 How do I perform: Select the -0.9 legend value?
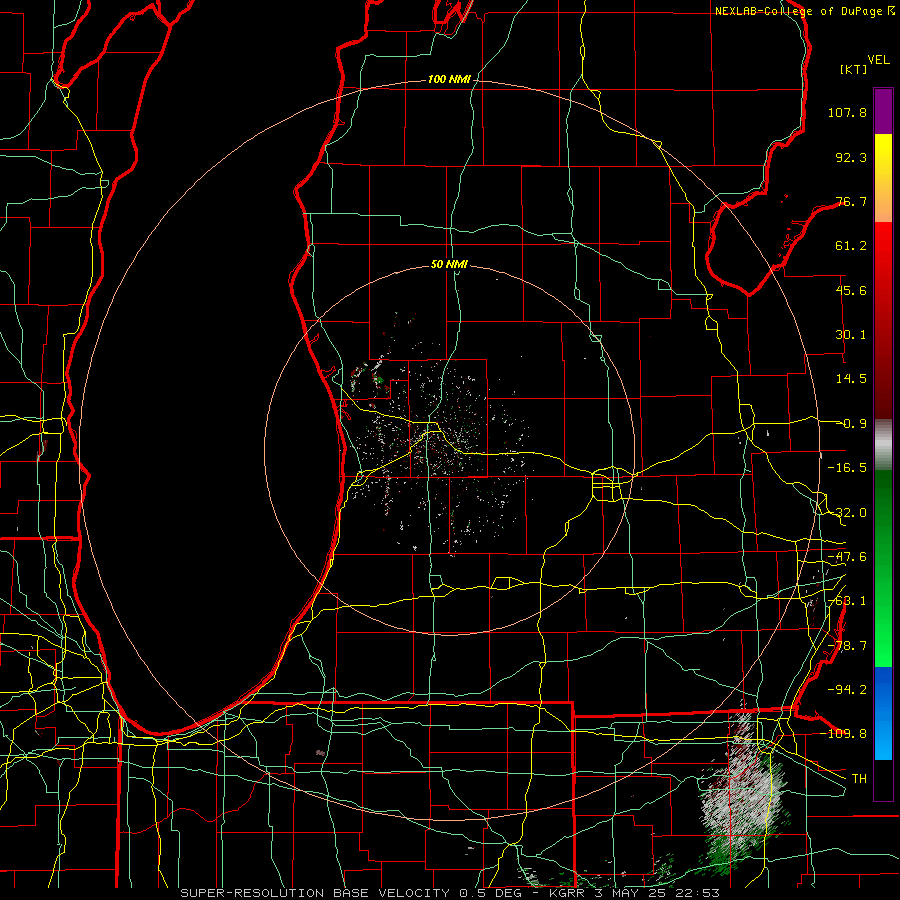pos(851,424)
